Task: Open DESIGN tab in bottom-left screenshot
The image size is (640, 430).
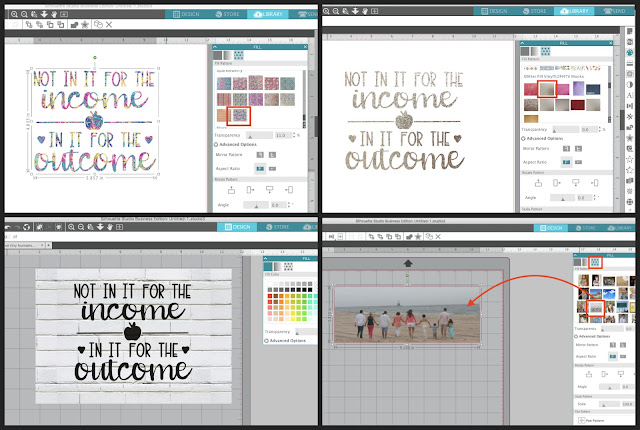Action: [x=237, y=227]
